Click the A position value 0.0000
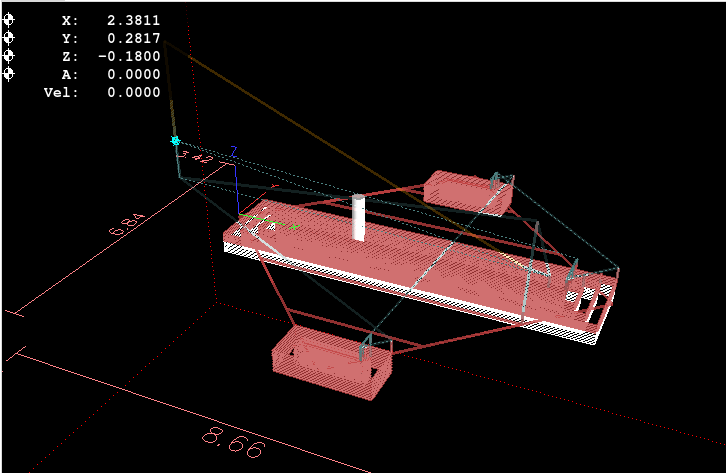The height and width of the screenshot is (473, 726). pos(133,74)
